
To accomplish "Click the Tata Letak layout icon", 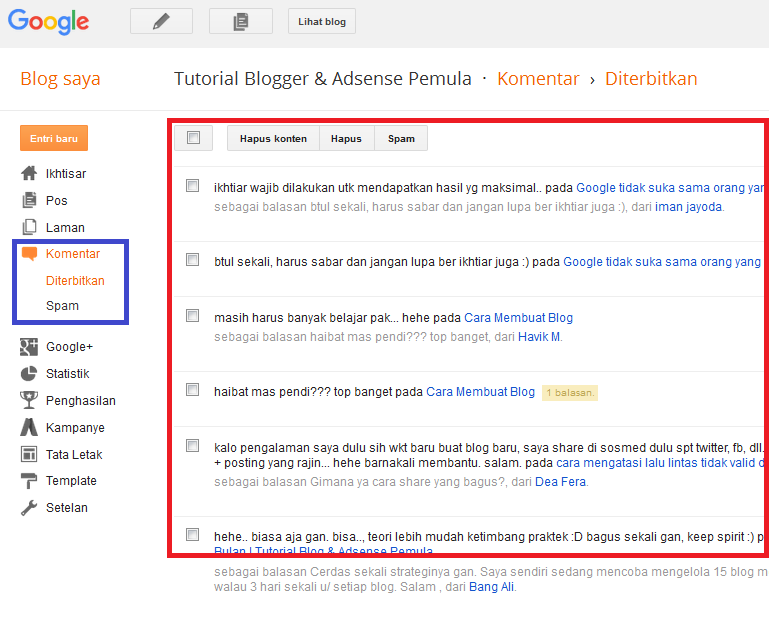I will pyautogui.click(x=29, y=454).
